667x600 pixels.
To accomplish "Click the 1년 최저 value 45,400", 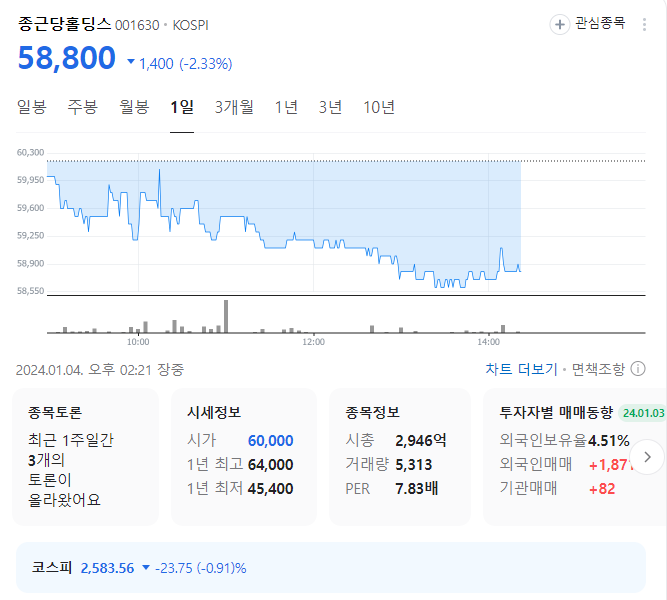I will click(x=271, y=489).
